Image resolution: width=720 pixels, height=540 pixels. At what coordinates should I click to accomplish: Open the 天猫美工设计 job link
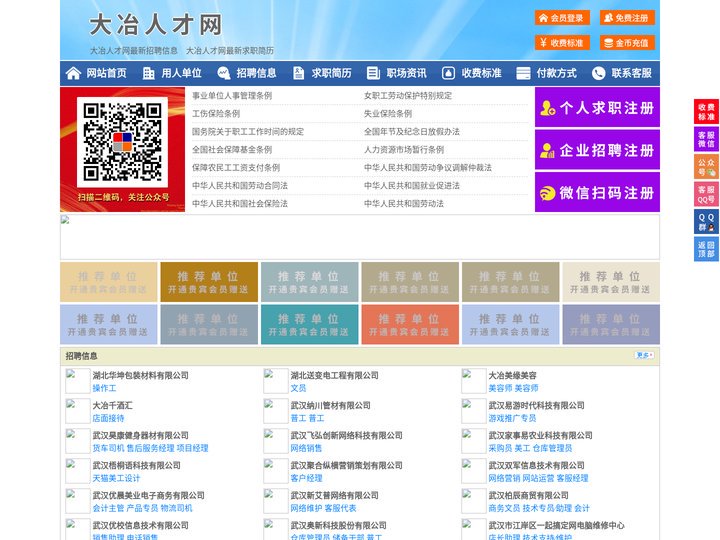tap(116, 478)
